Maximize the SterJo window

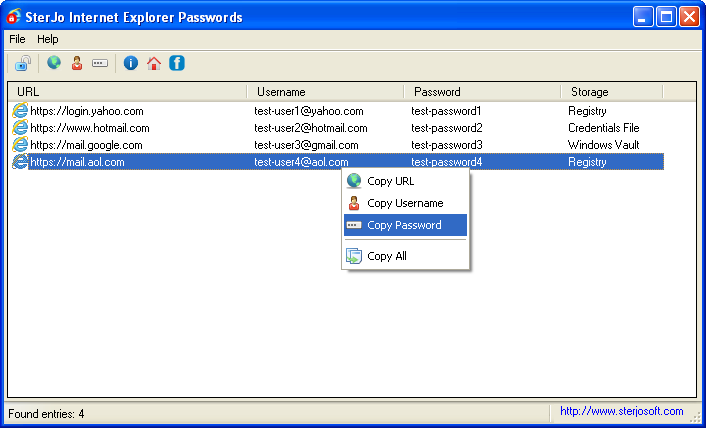click(x=666, y=17)
